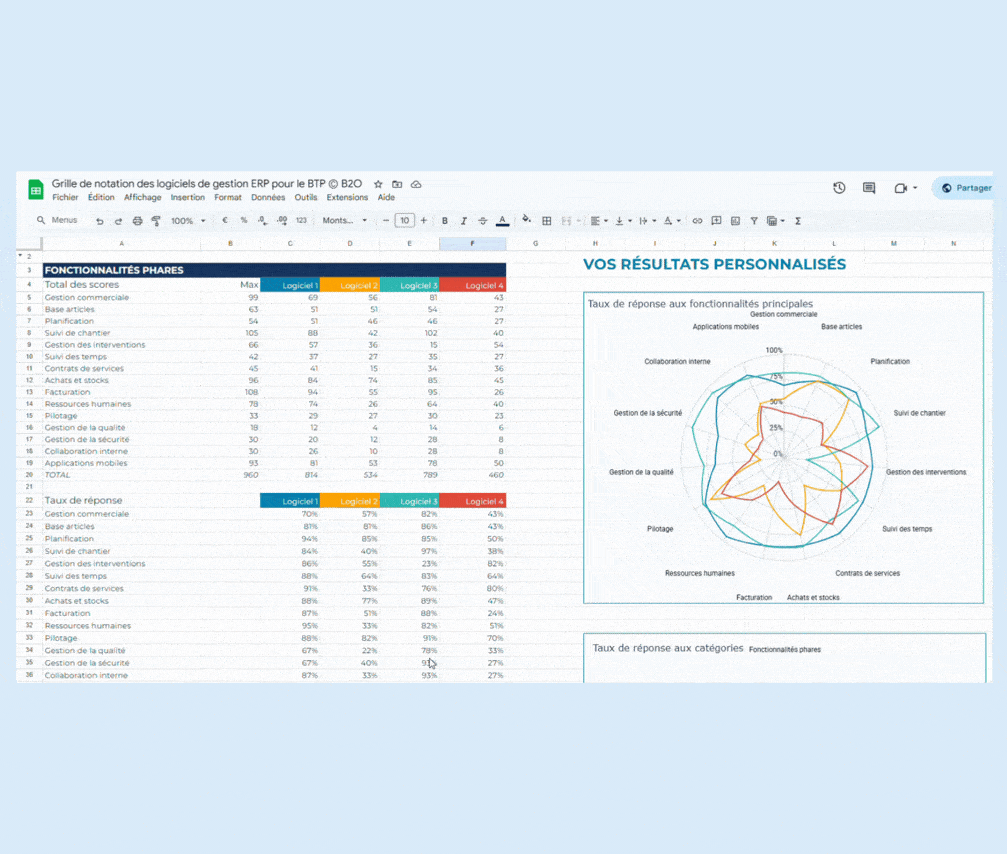Click the font size input field

click(x=404, y=221)
